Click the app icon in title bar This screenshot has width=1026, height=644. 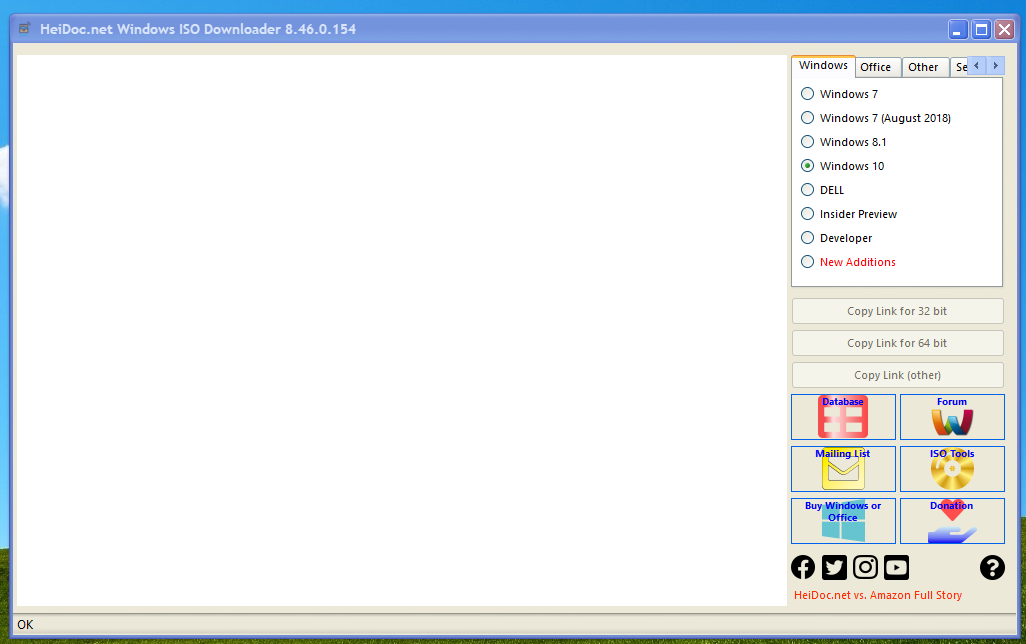pos(25,29)
